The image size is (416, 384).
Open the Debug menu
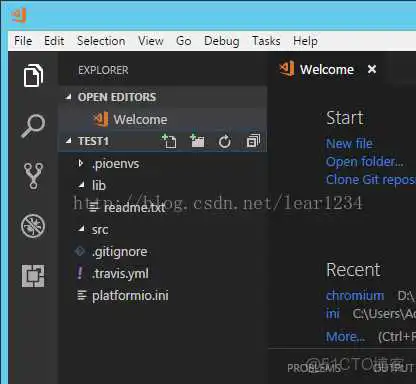coord(222,41)
